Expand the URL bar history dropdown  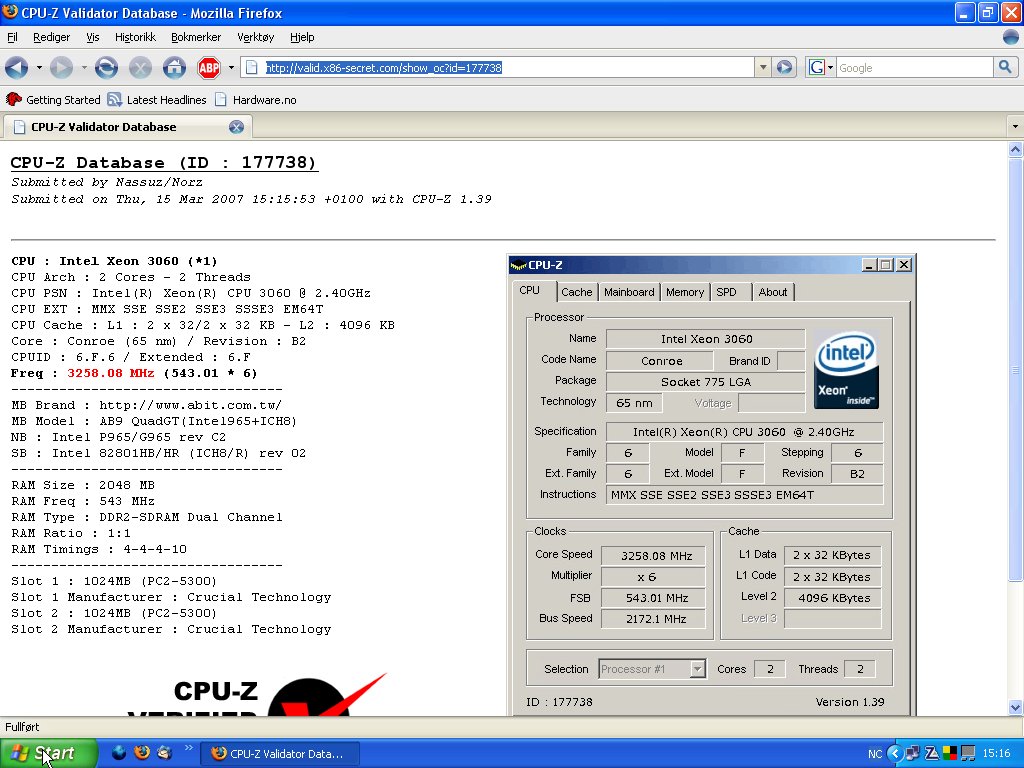pyautogui.click(x=763, y=67)
